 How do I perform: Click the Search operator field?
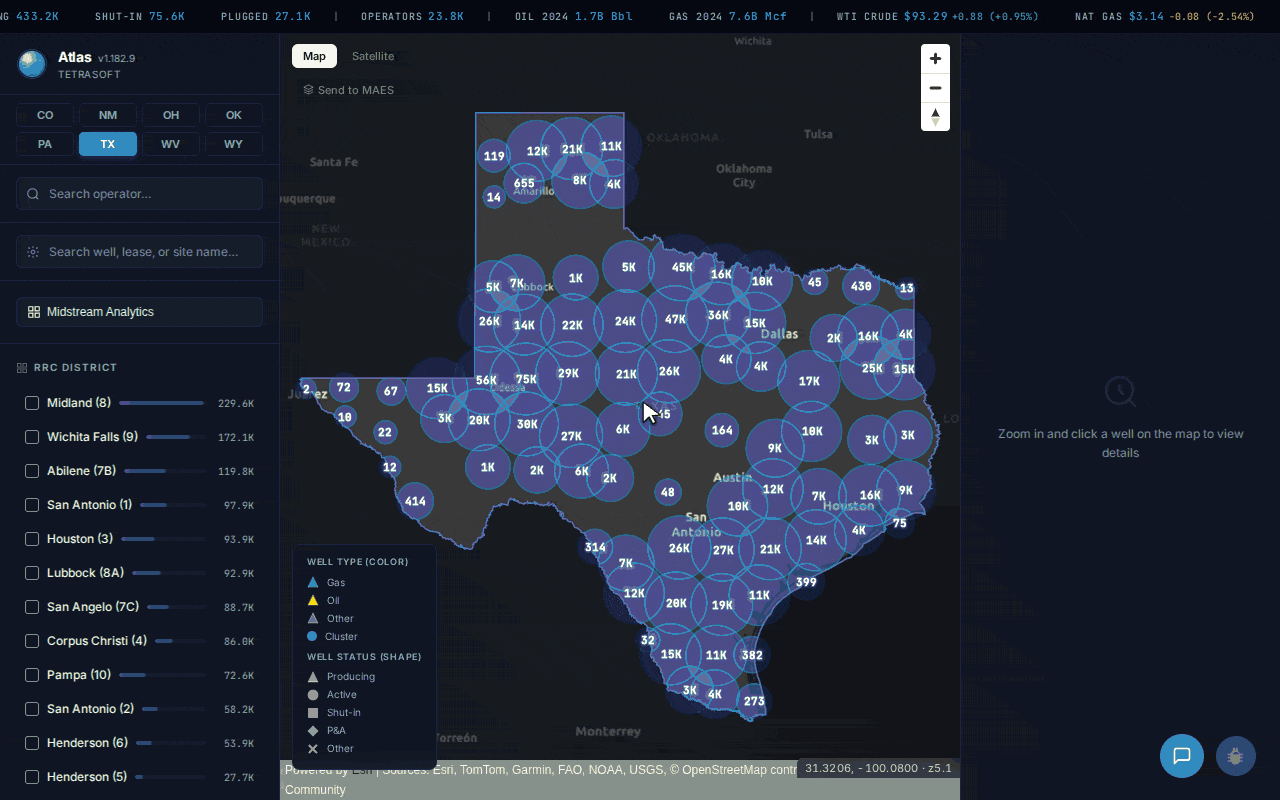pyautogui.click(x=139, y=194)
